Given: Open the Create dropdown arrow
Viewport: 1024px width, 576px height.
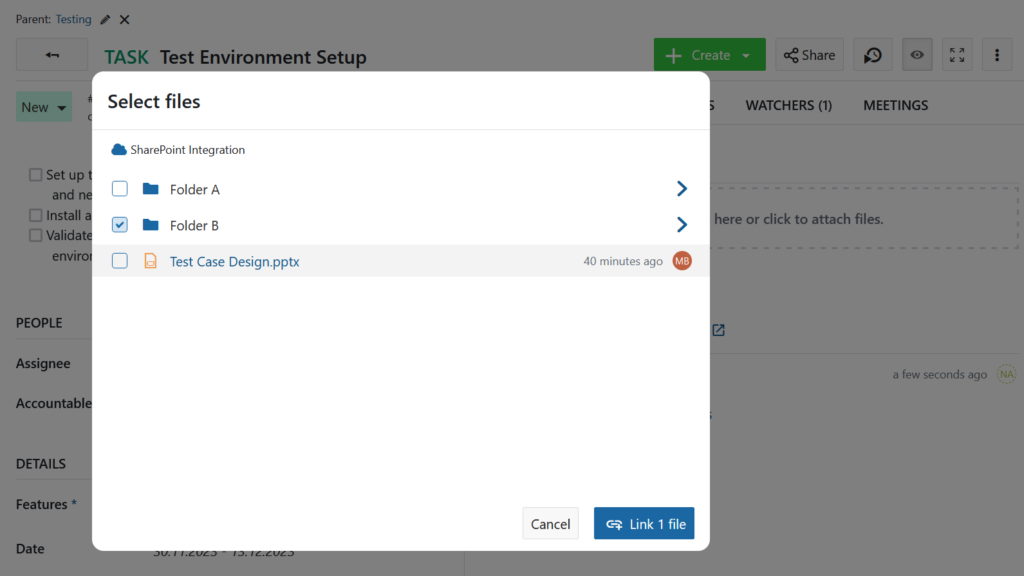Looking at the screenshot, I should pyautogui.click(x=744, y=54).
